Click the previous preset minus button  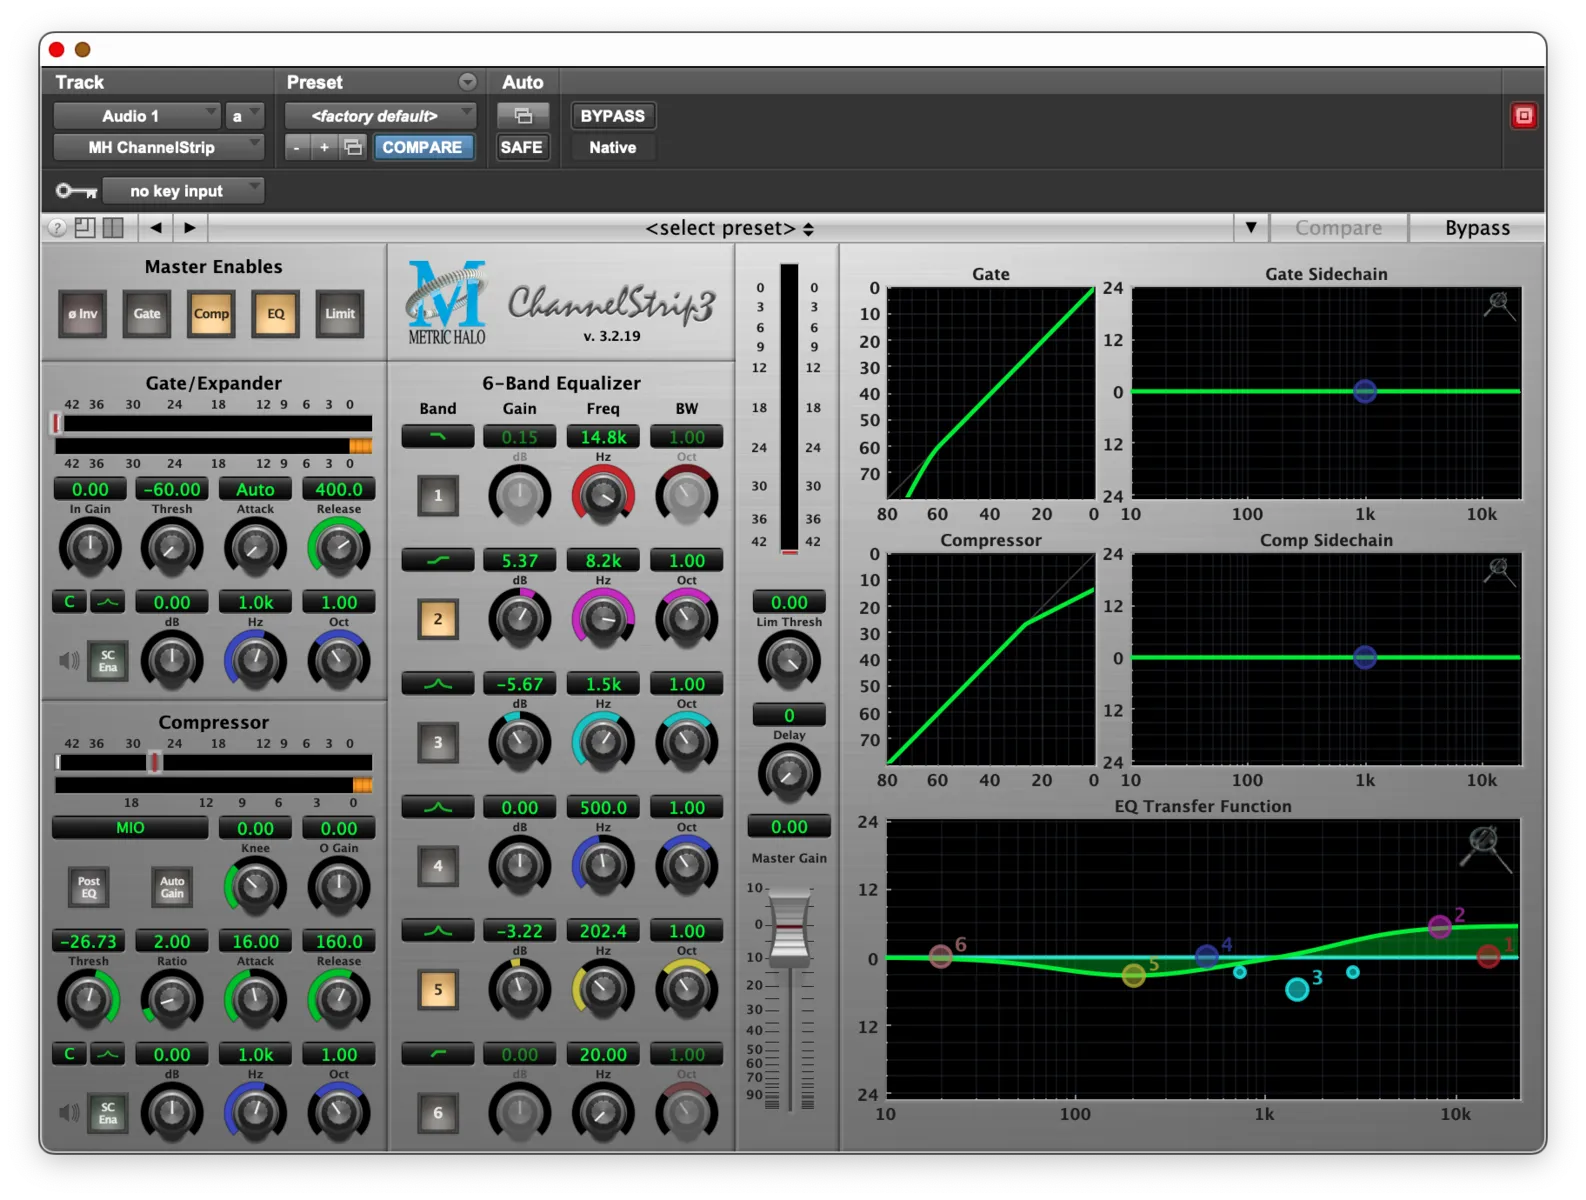pos(296,147)
